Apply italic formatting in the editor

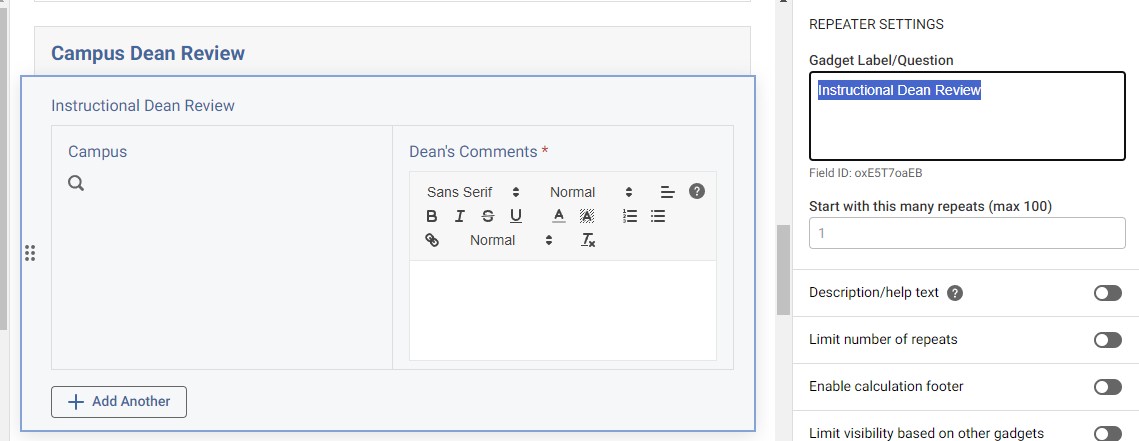pyautogui.click(x=459, y=216)
